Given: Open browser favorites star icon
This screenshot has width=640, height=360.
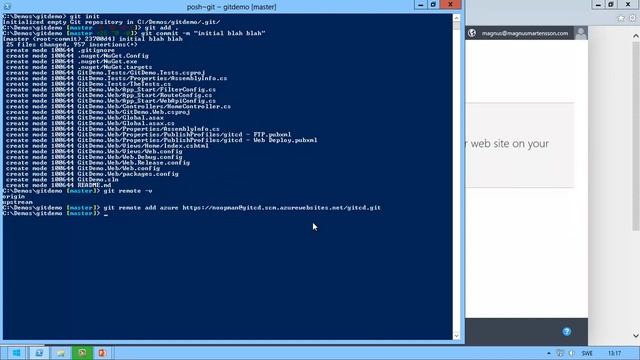Looking at the screenshot, I should [x=621, y=18].
